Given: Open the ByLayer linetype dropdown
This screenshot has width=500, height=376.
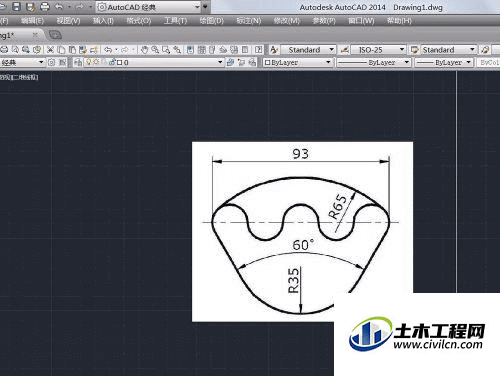Looking at the screenshot, I should pos(373,62).
